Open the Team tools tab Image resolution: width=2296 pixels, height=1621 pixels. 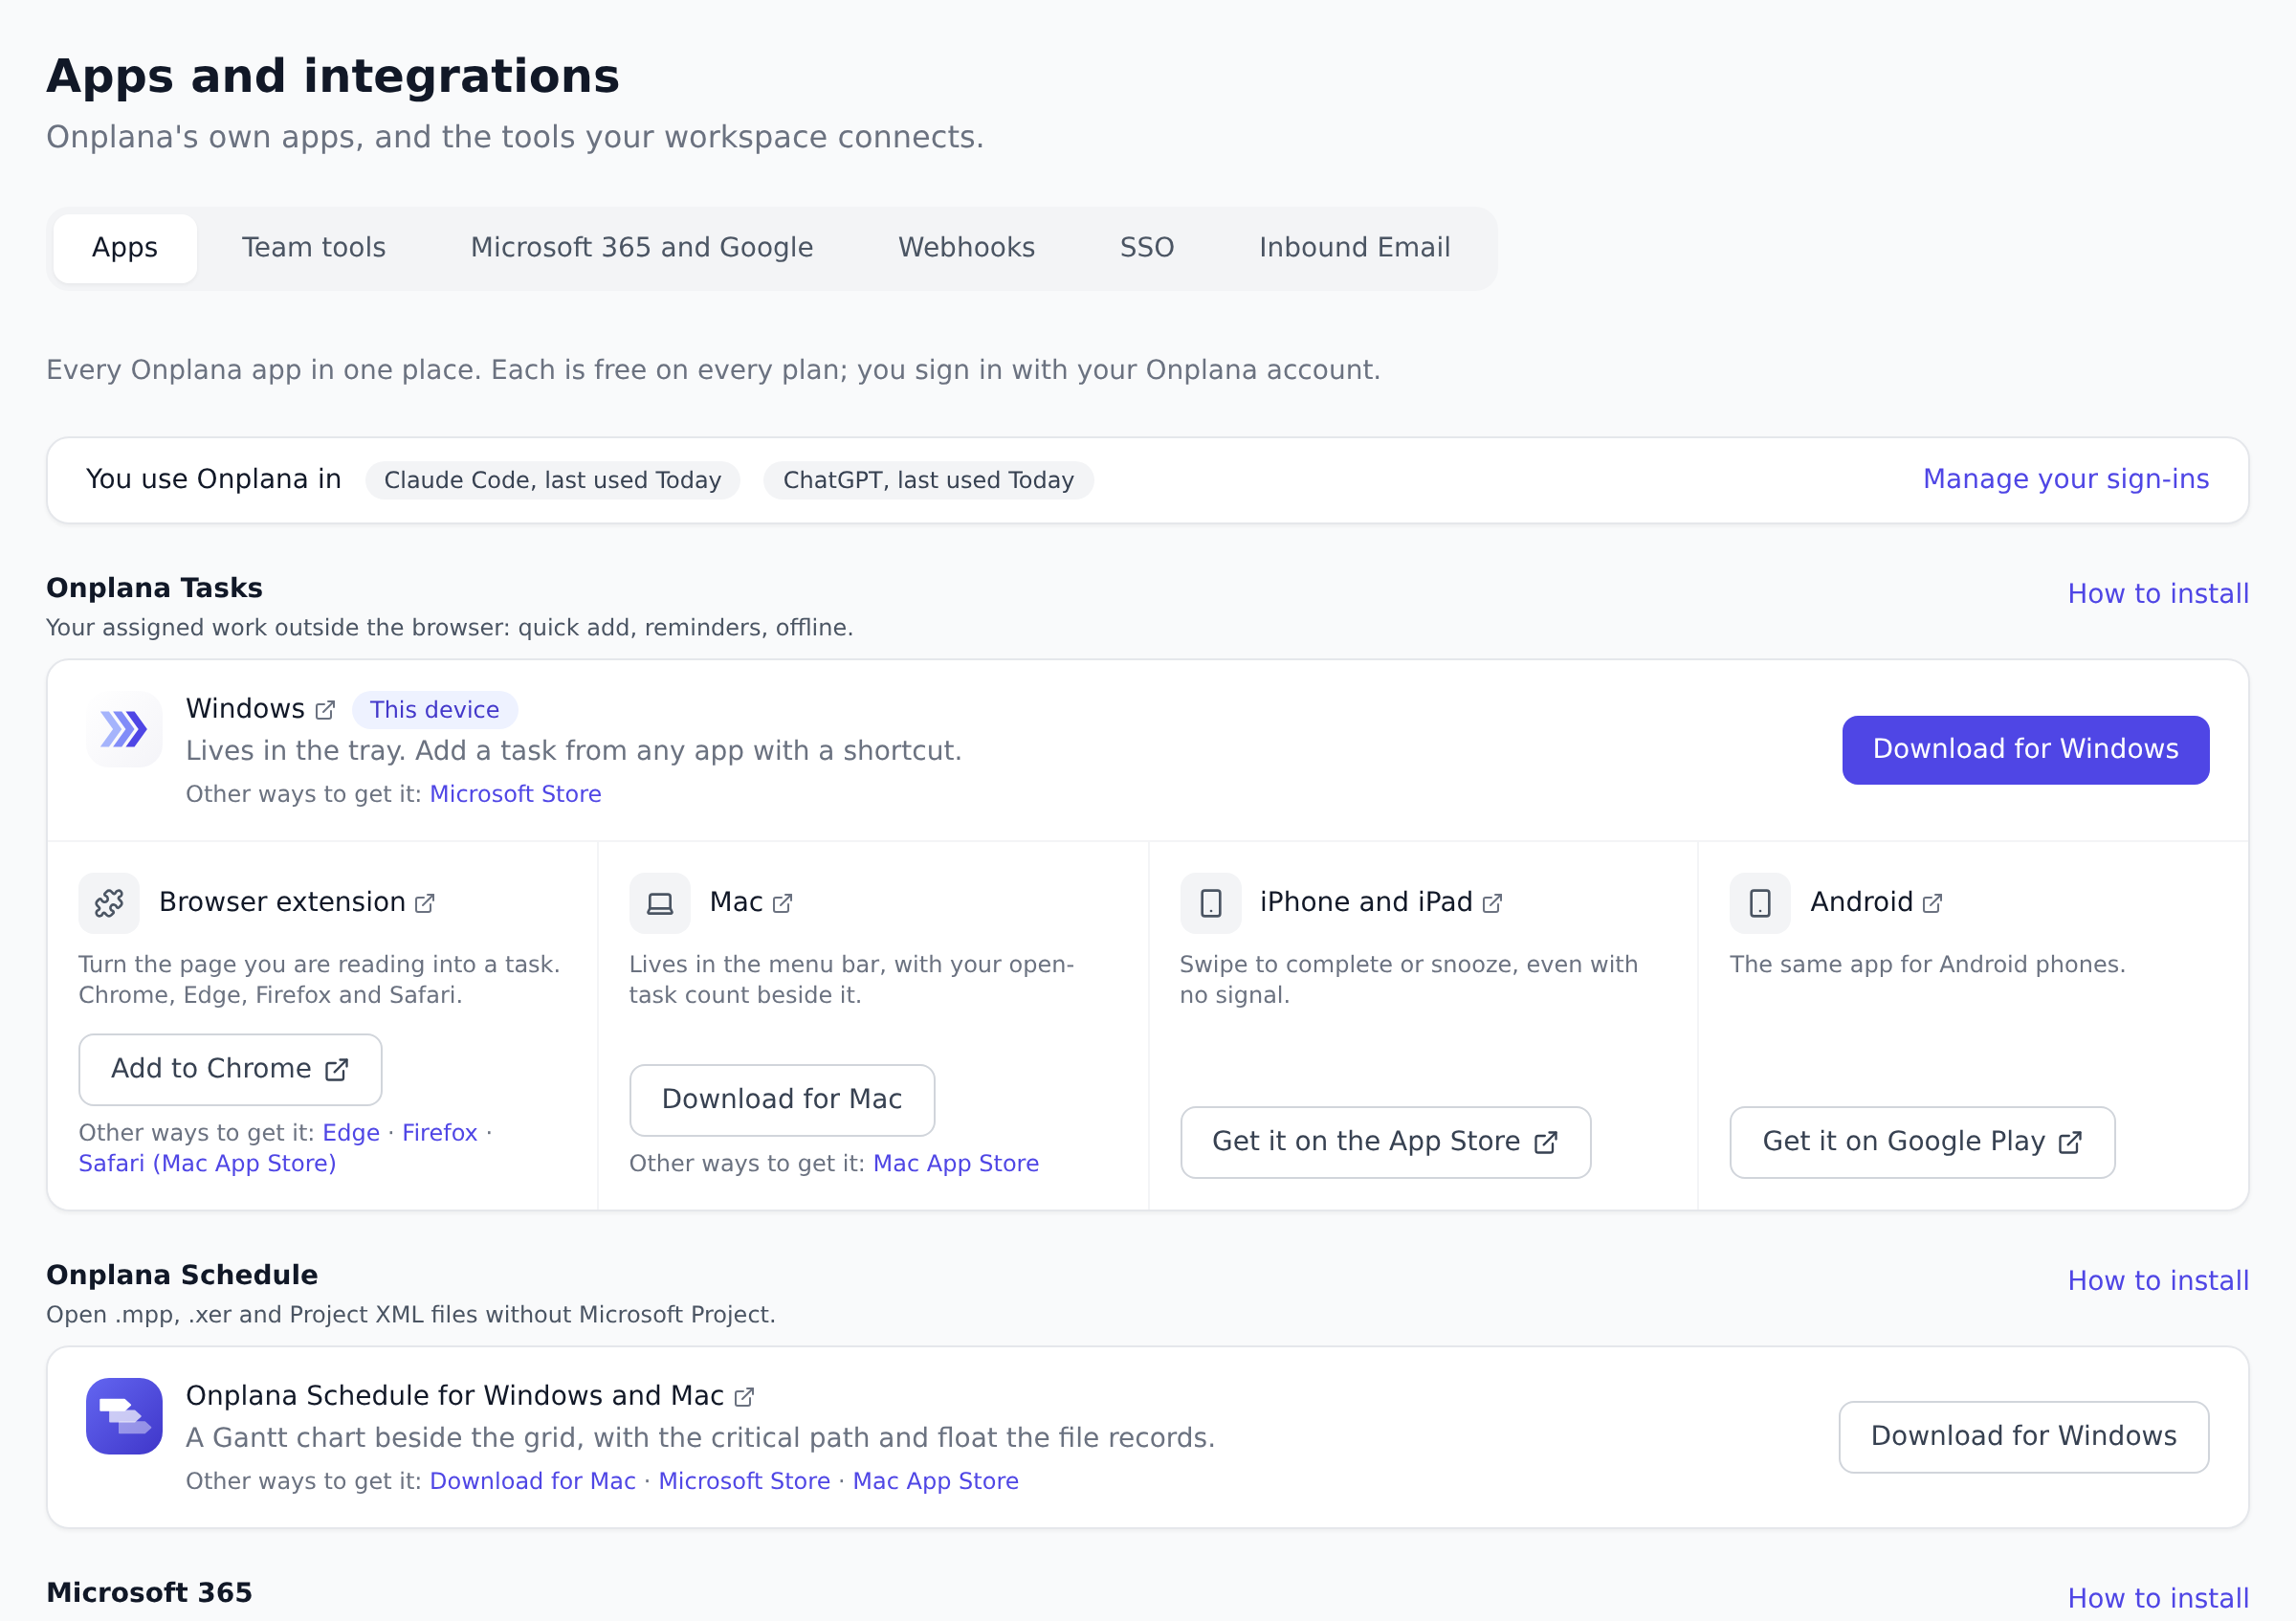(x=314, y=248)
